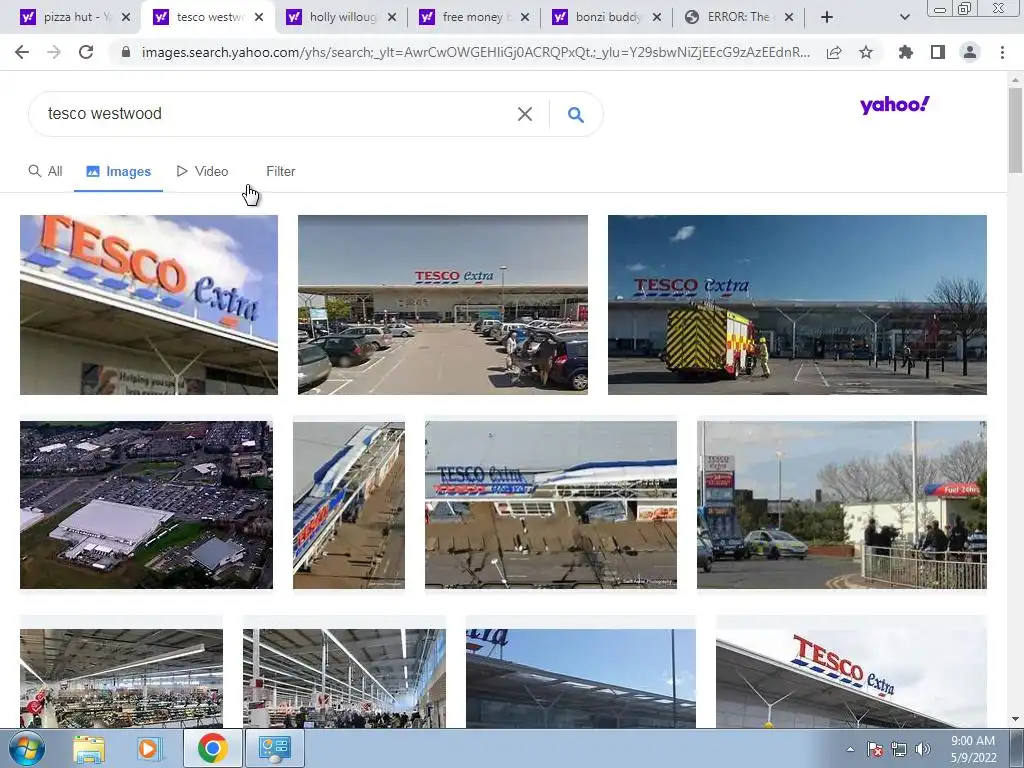Open a new browser tab
Image resolution: width=1024 pixels, height=768 pixels.
pyautogui.click(x=827, y=17)
